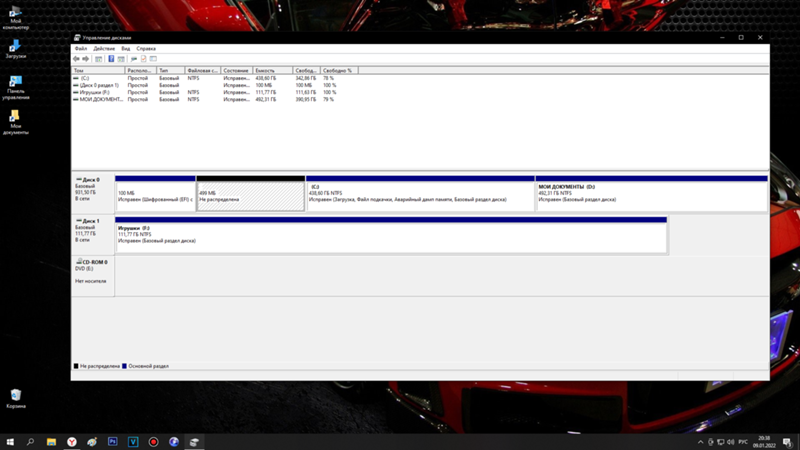Open the notification center icon
Viewport: 800px width, 450px height.
(x=788, y=442)
